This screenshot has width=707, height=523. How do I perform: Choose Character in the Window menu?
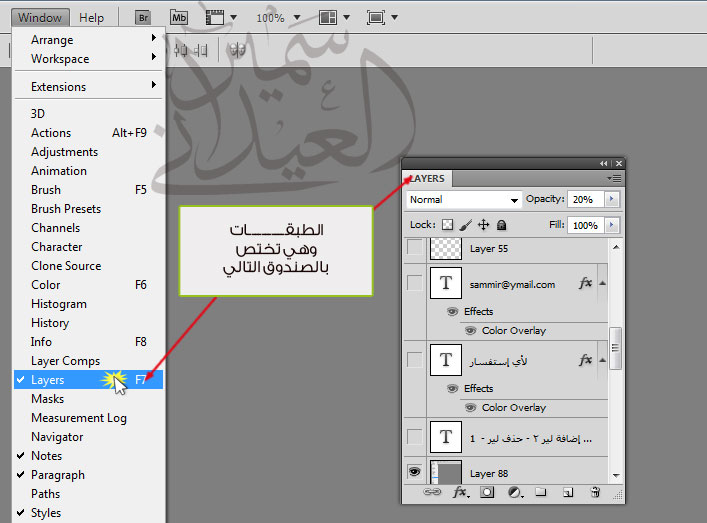88,247
